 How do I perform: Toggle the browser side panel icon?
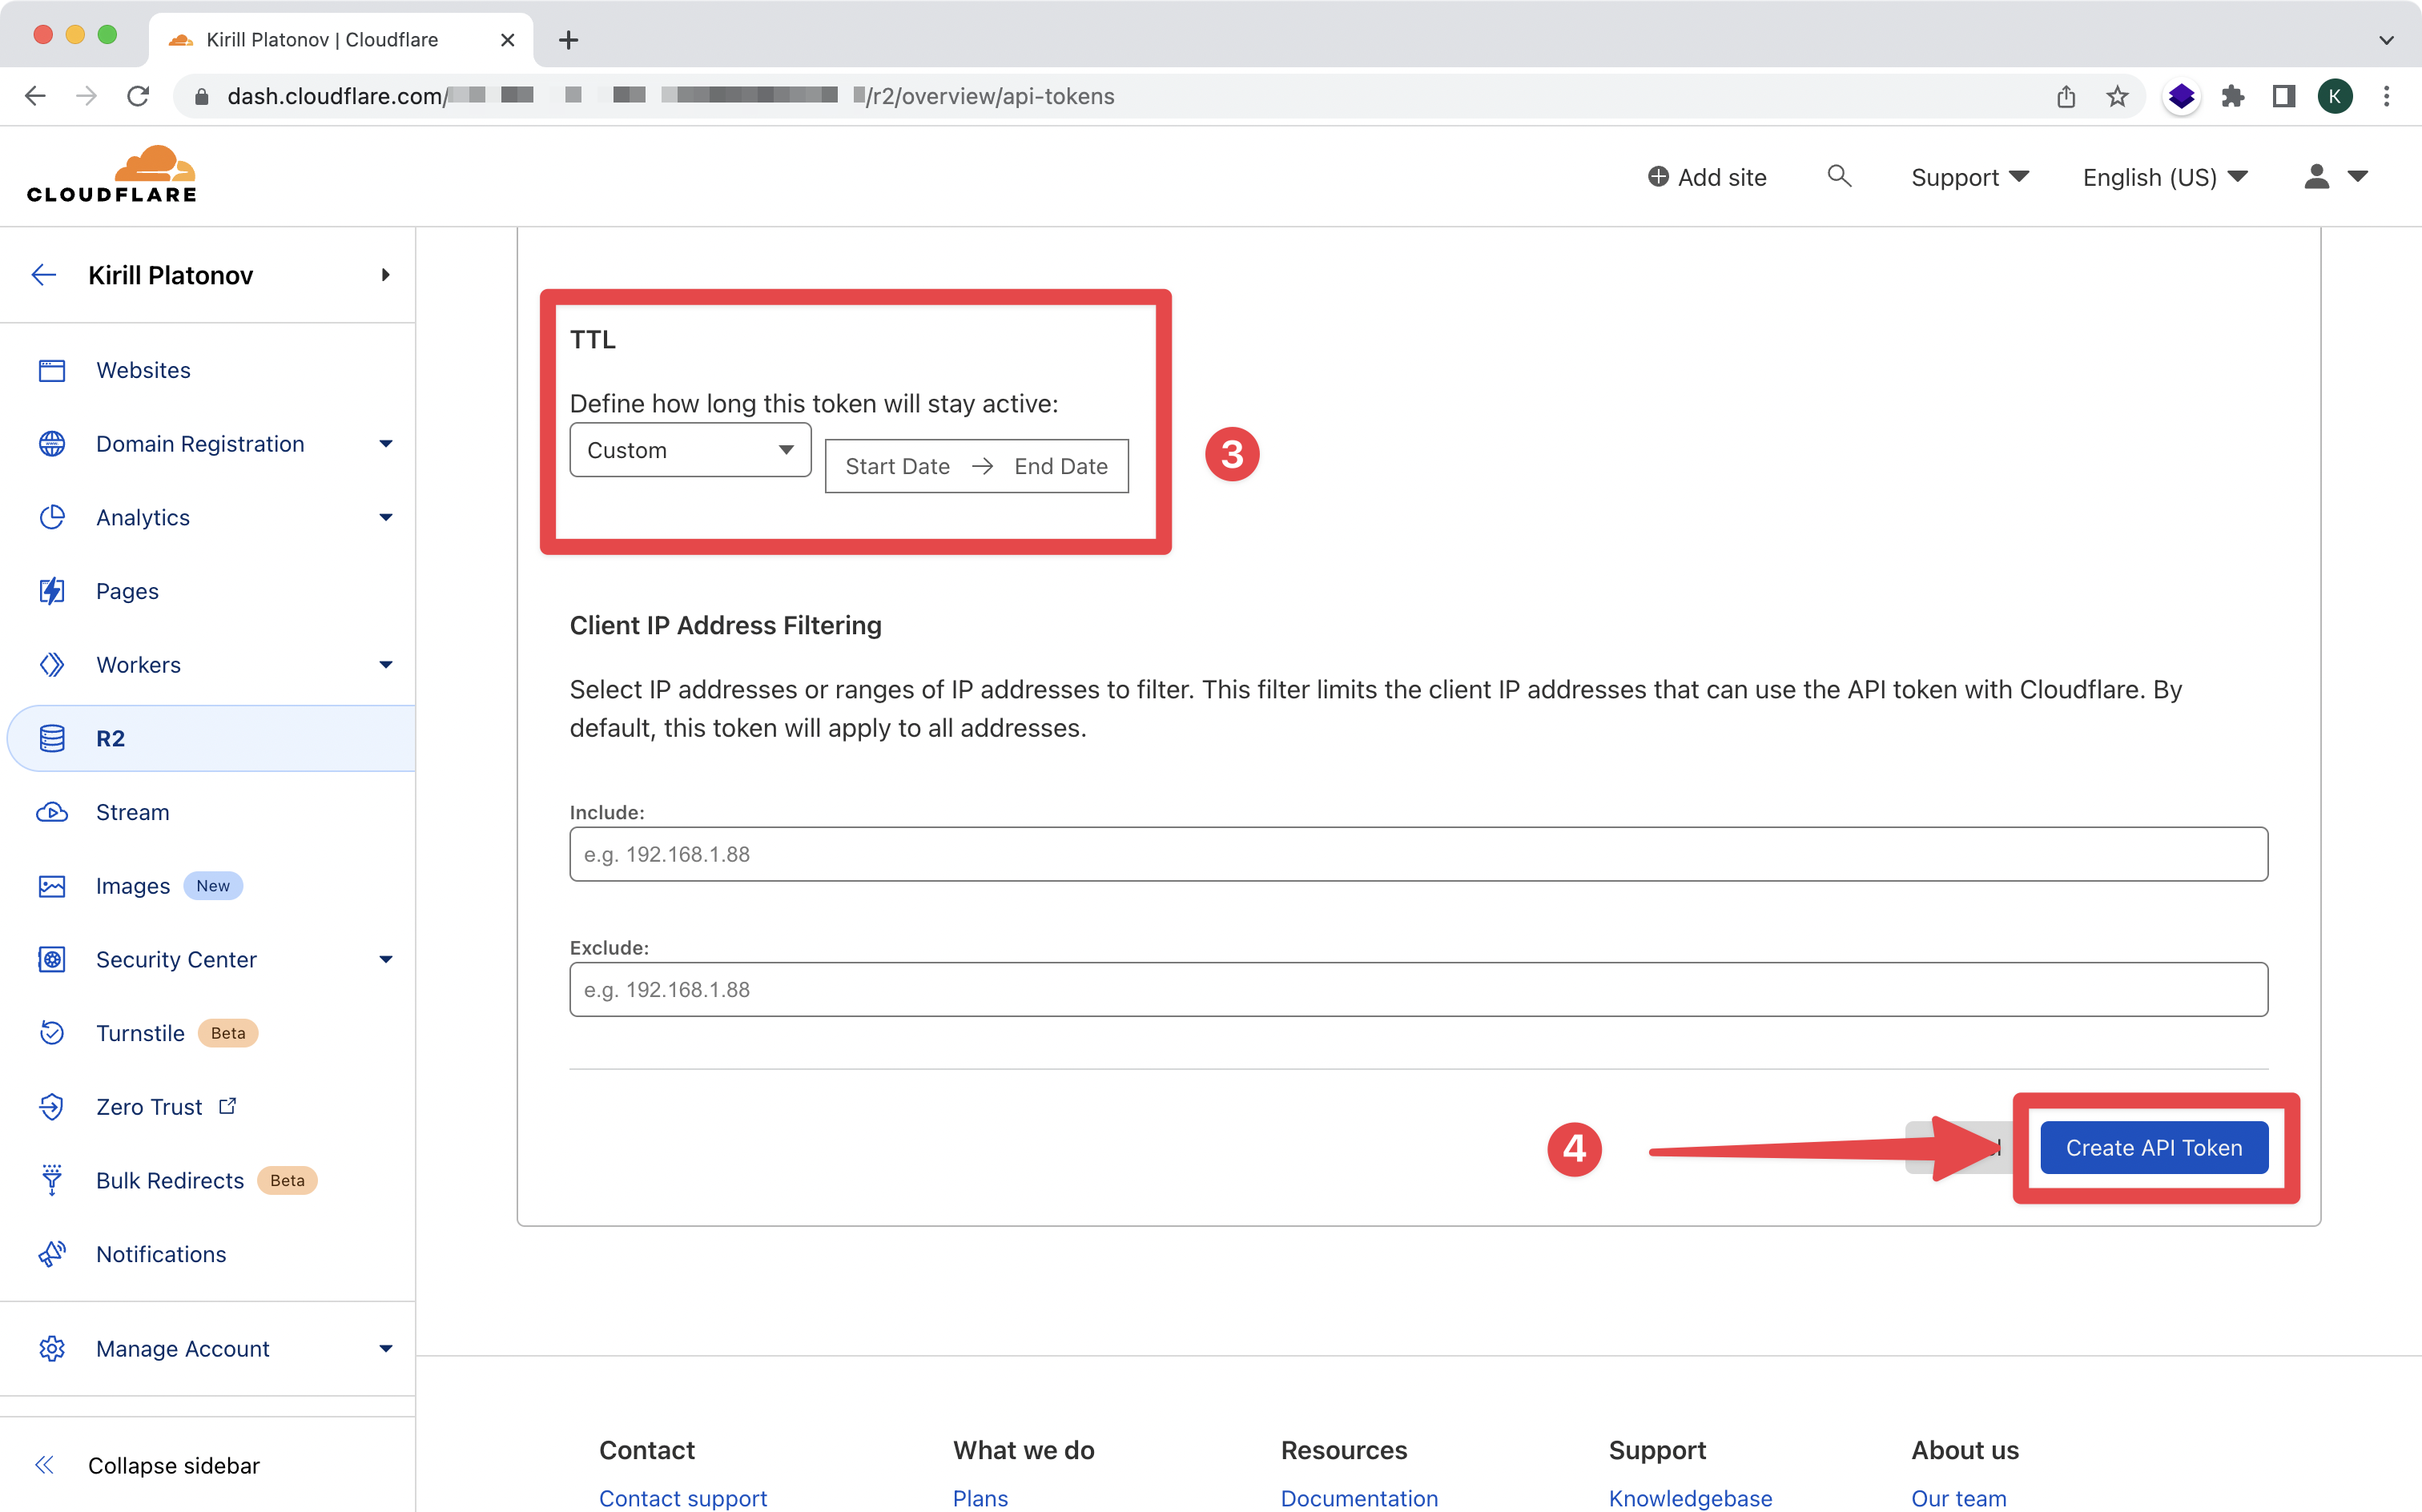2284,96
